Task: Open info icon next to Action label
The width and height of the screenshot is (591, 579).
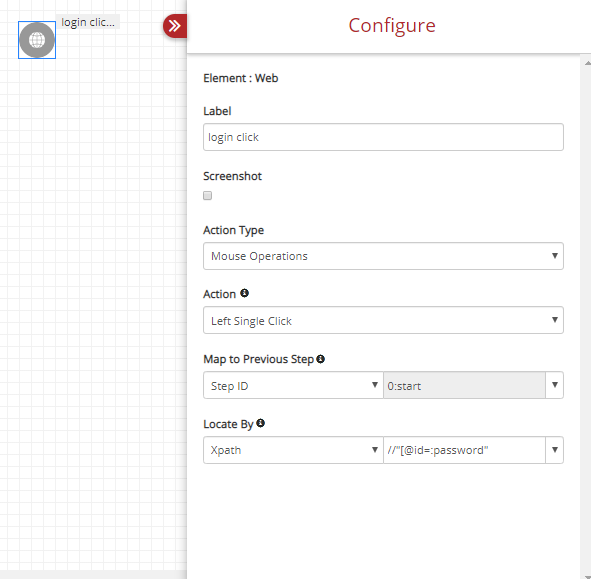Action: pos(244,293)
